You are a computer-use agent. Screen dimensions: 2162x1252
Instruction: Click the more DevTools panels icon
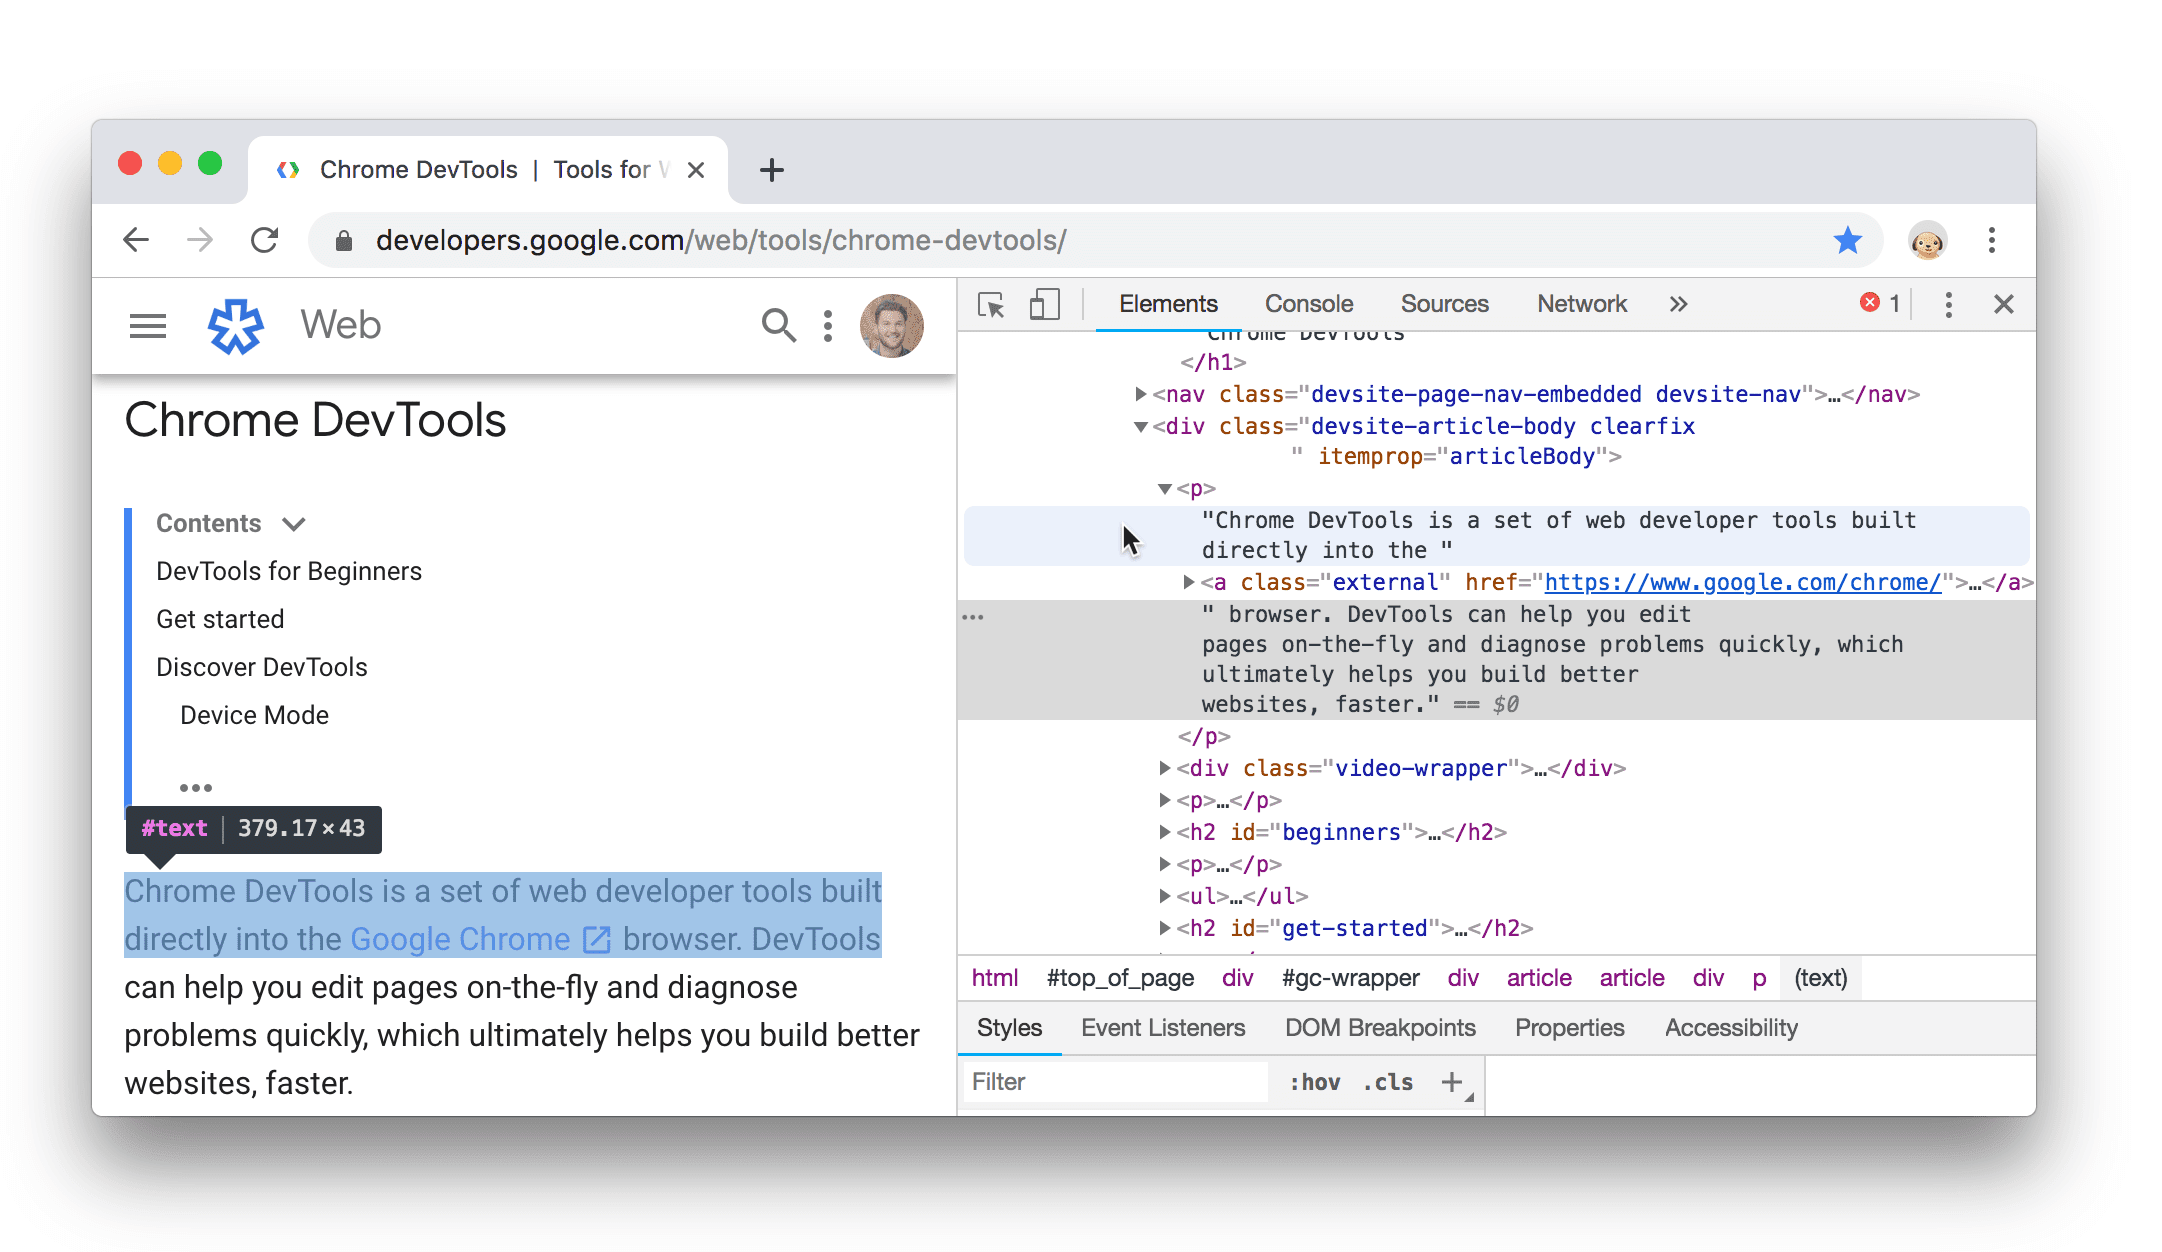pyautogui.click(x=1678, y=304)
